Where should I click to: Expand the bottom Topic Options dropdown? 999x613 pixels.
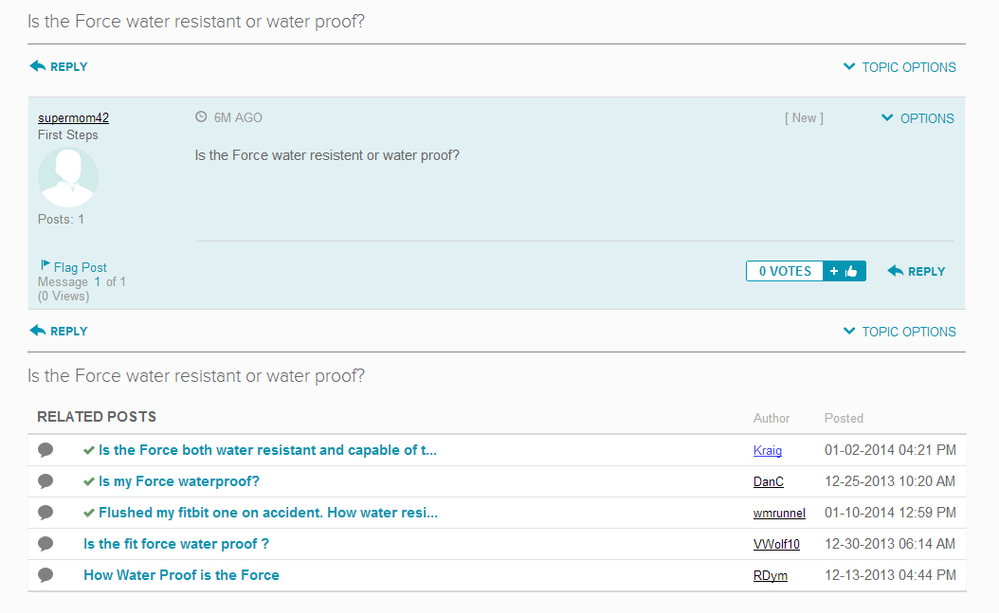click(x=899, y=331)
